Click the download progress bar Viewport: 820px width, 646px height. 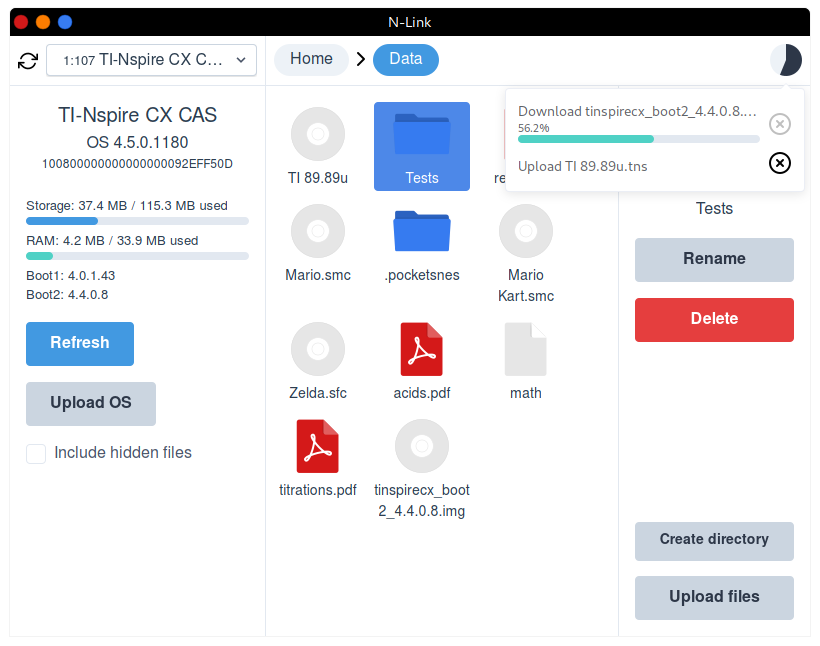tap(638, 139)
